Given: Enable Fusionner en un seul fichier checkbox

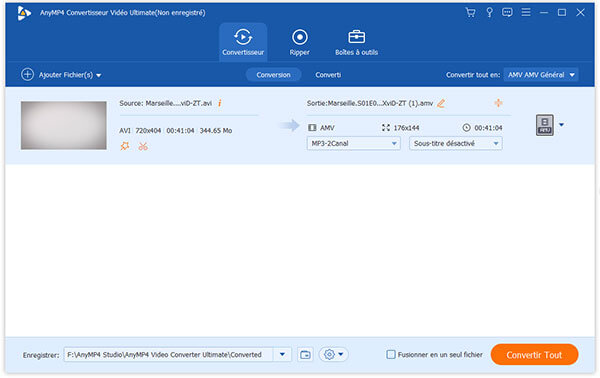Looking at the screenshot, I should 390,354.
